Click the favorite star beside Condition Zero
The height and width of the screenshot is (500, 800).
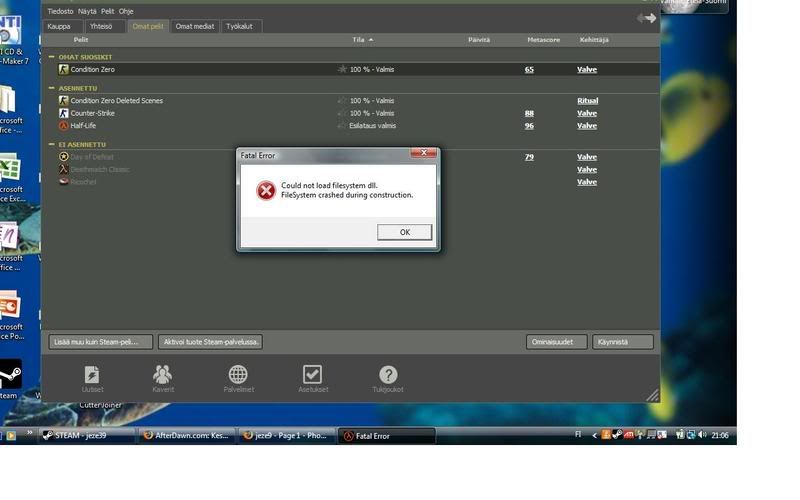(342, 70)
